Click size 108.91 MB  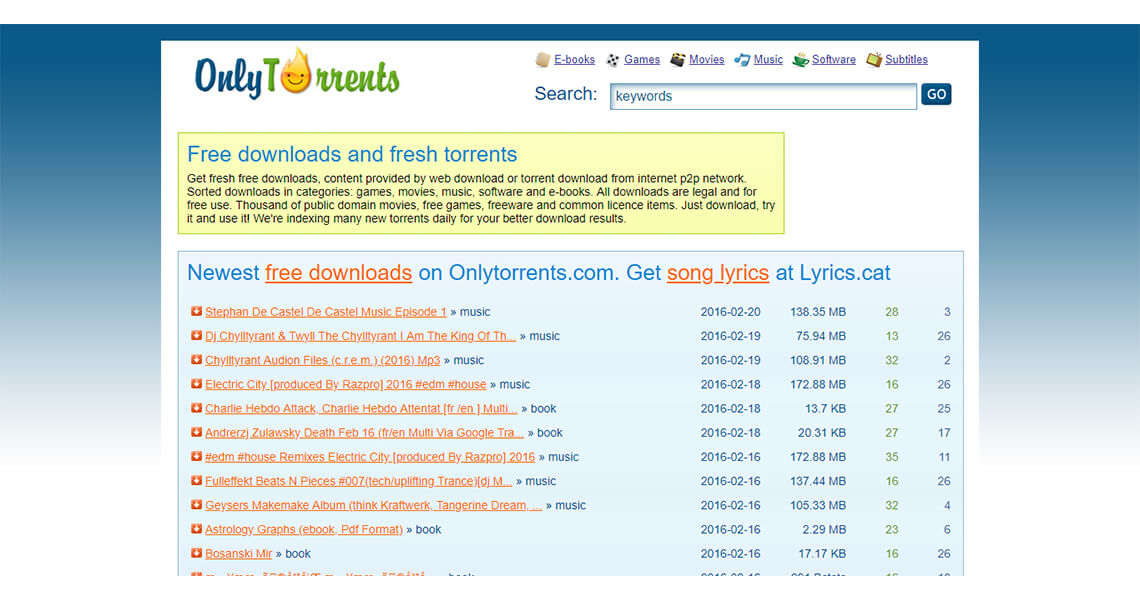[x=818, y=360]
